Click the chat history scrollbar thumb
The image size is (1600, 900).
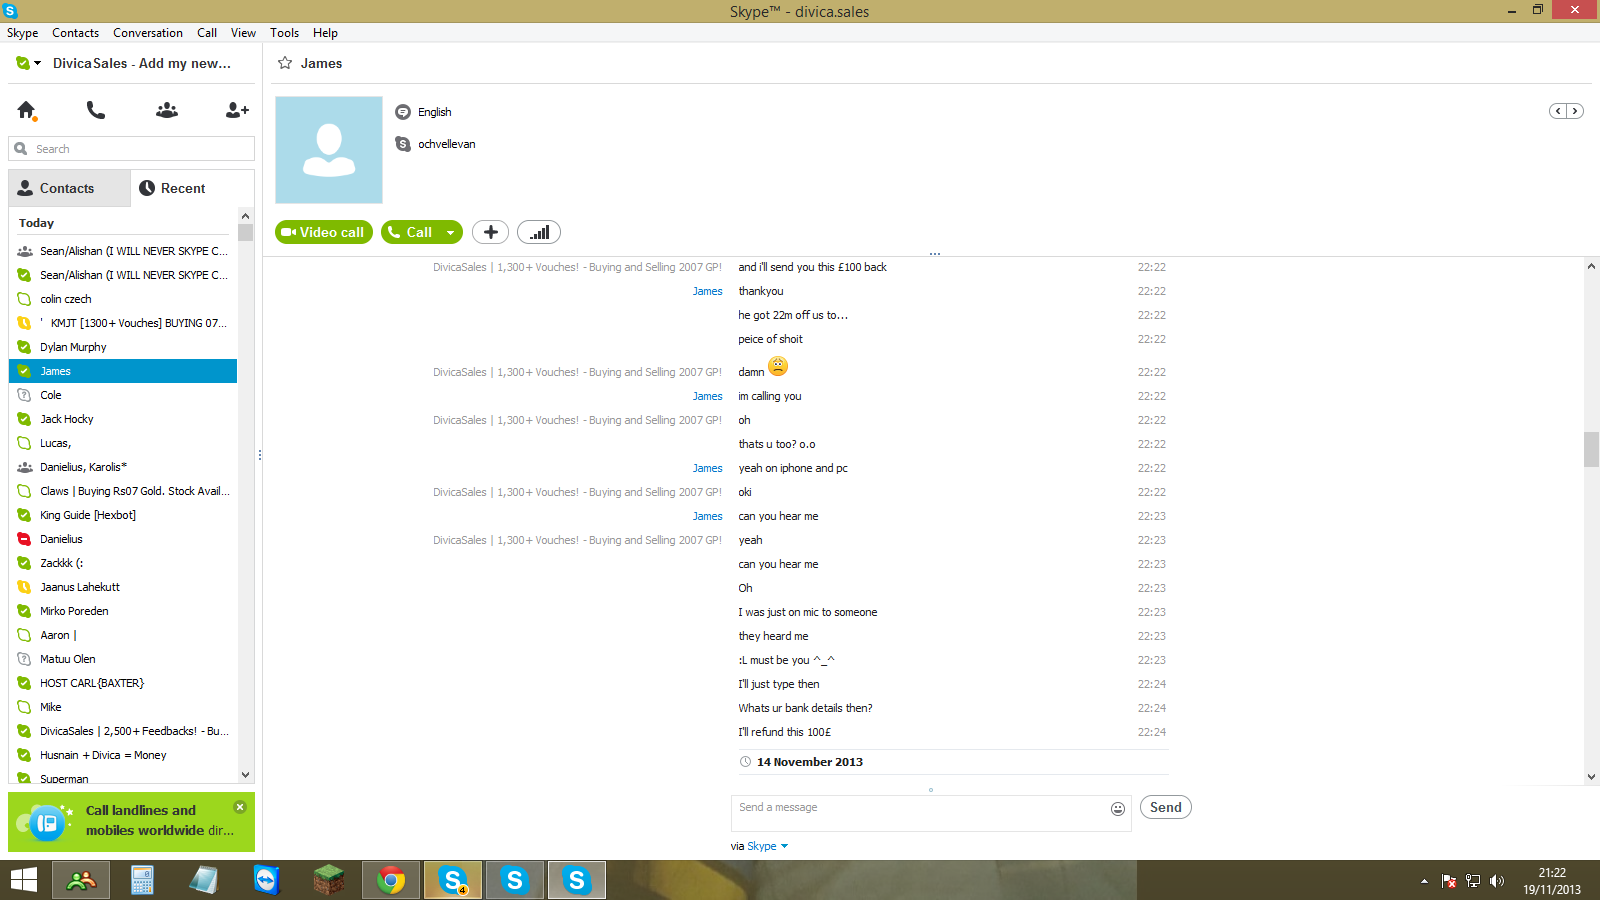[1591, 449]
